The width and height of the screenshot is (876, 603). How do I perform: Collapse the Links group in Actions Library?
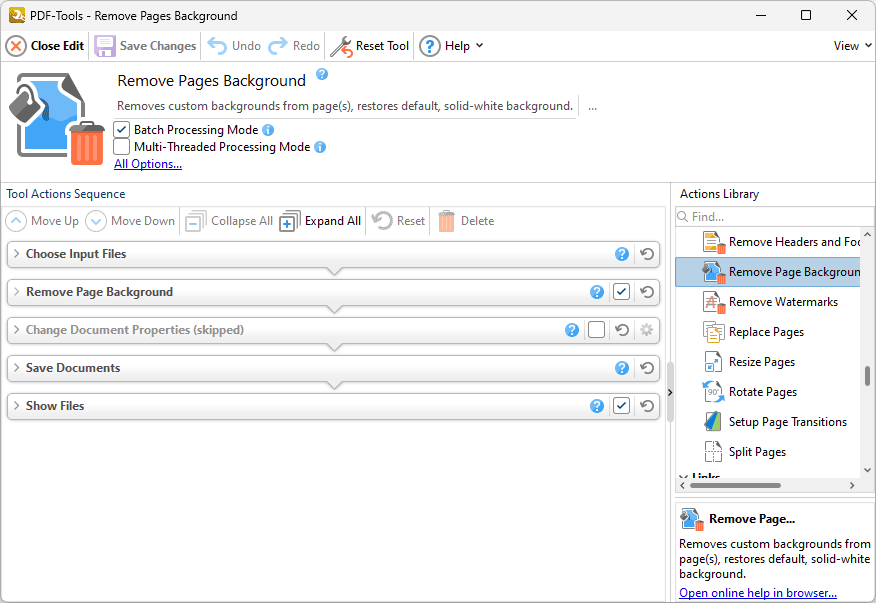tap(683, 476)
